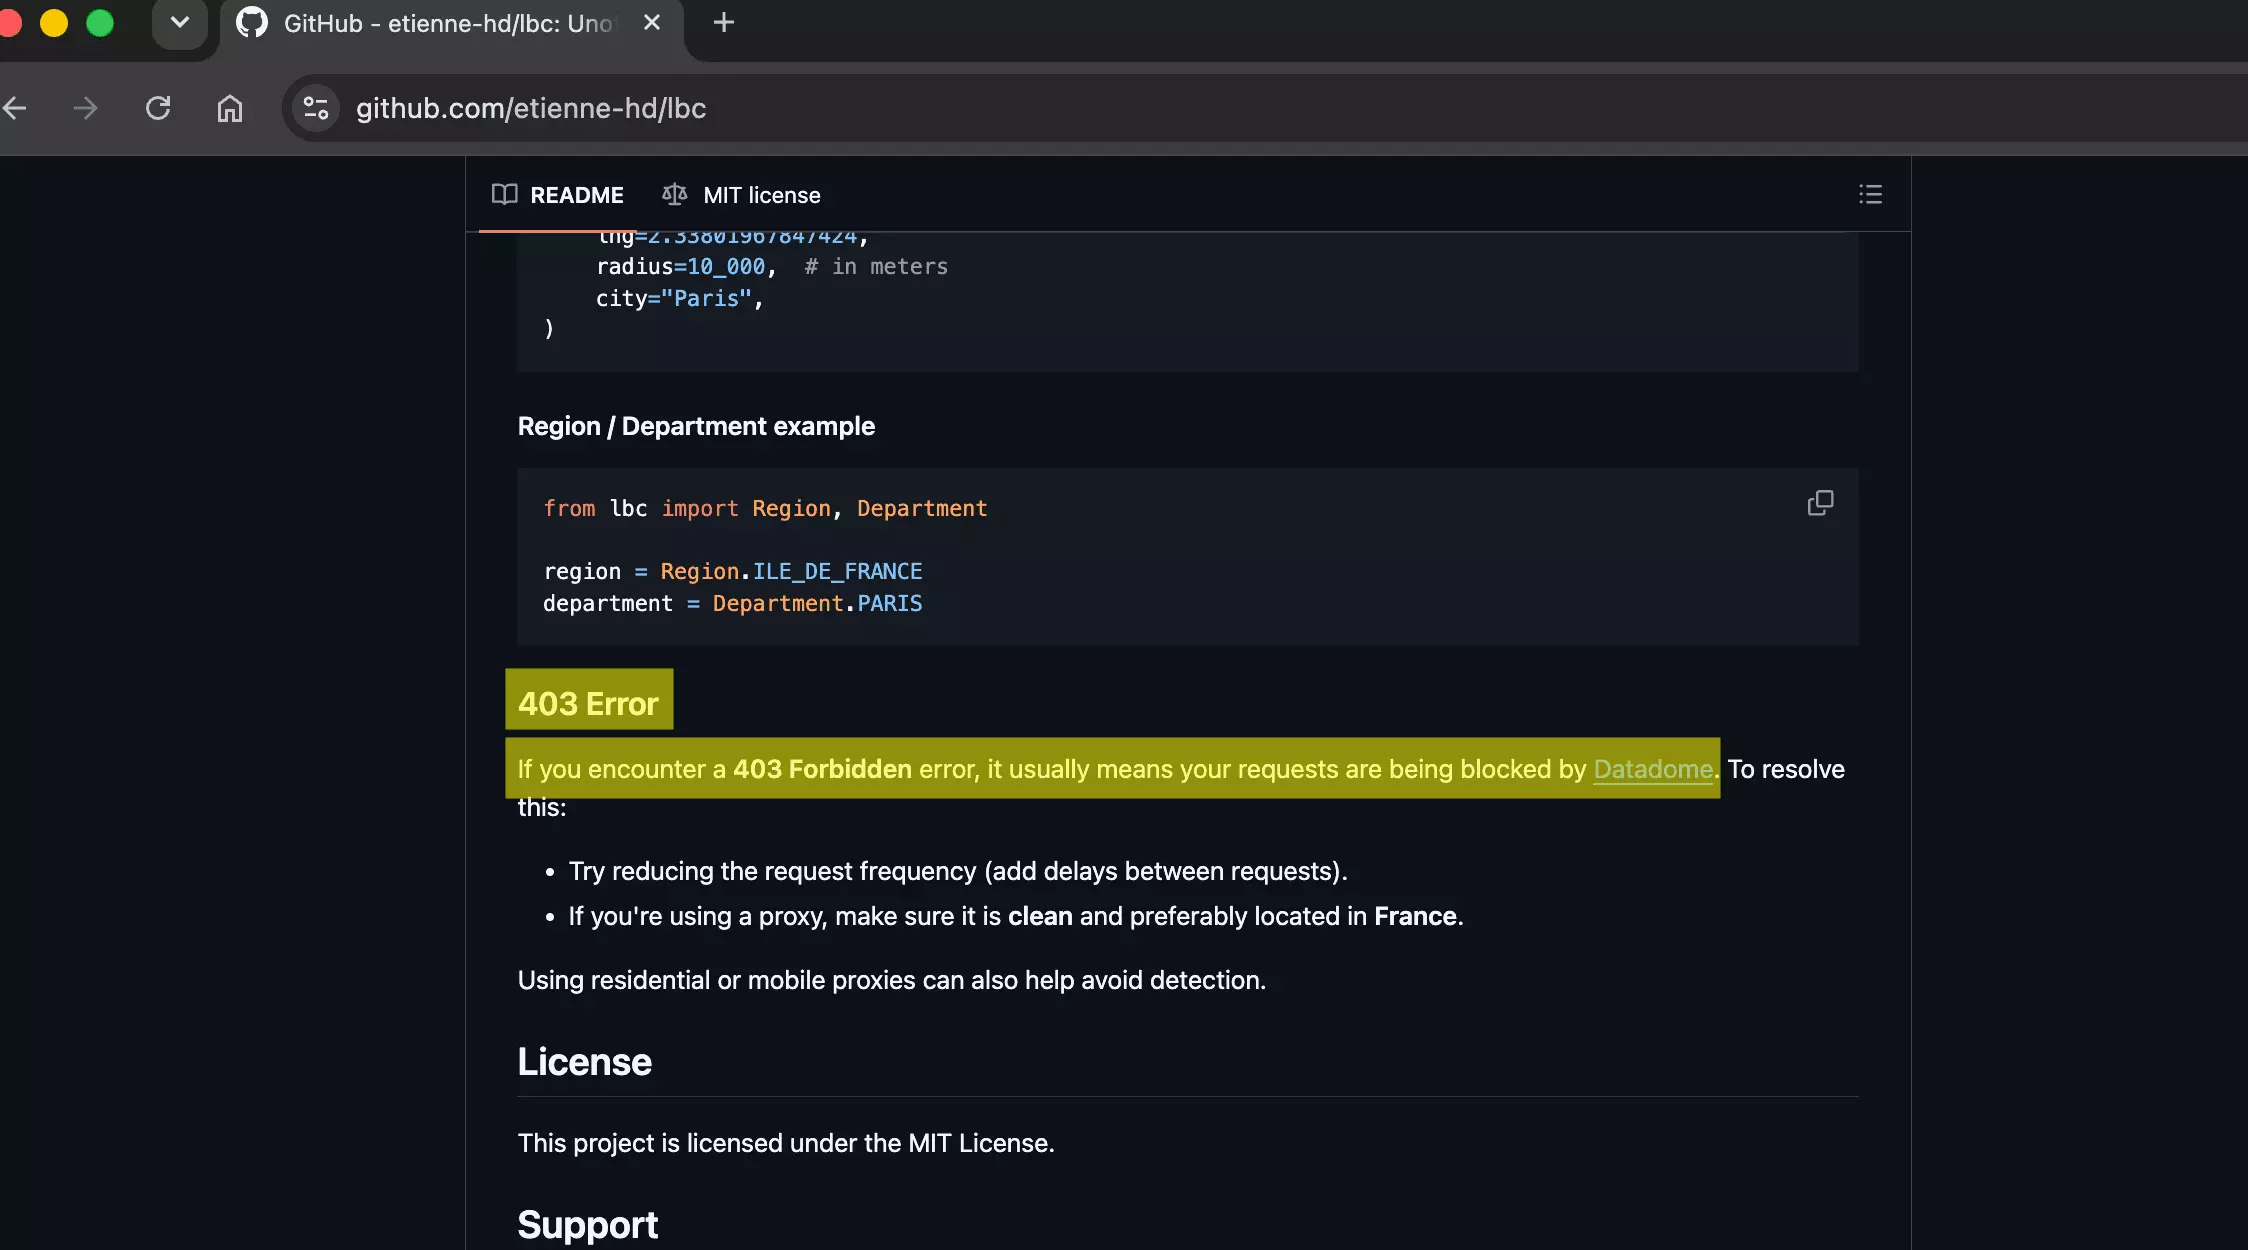2248x1250 pixels.
Task: Copy the Region Department code snippet
Action: pos(1820,503)
